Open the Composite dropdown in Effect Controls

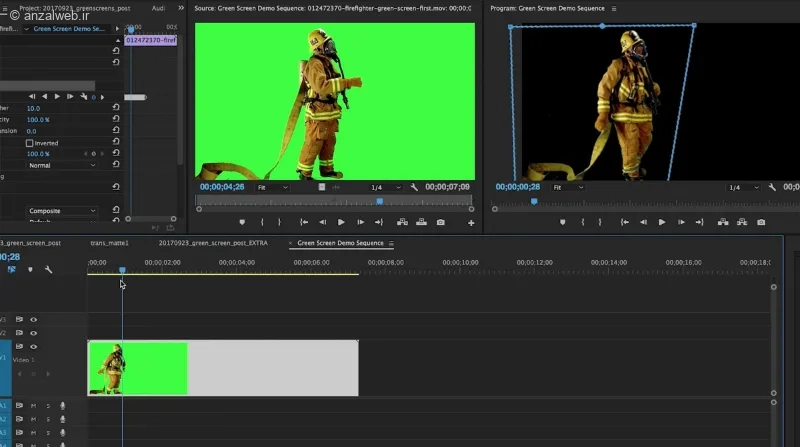[62, 211]
